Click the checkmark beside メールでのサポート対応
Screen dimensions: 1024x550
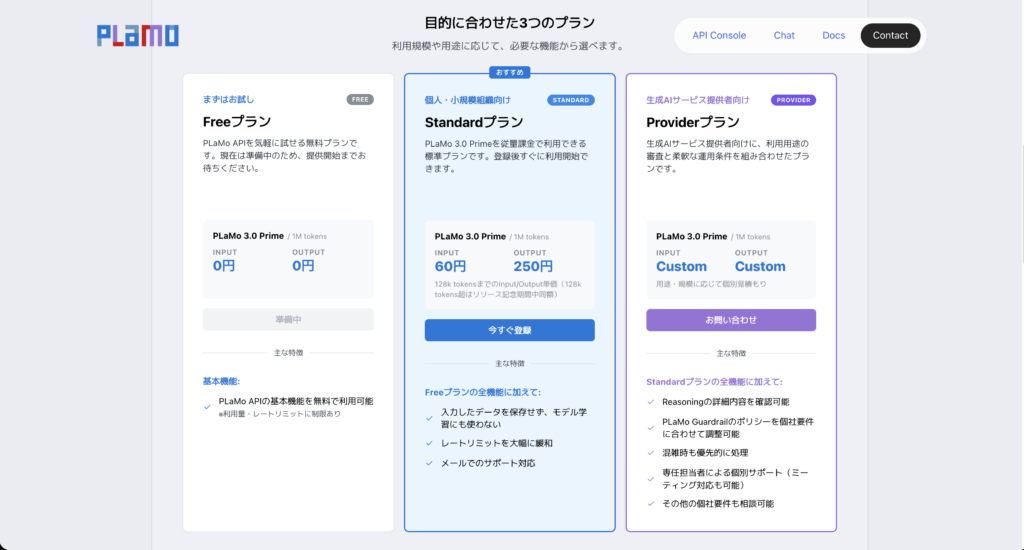tap(429, 463)
